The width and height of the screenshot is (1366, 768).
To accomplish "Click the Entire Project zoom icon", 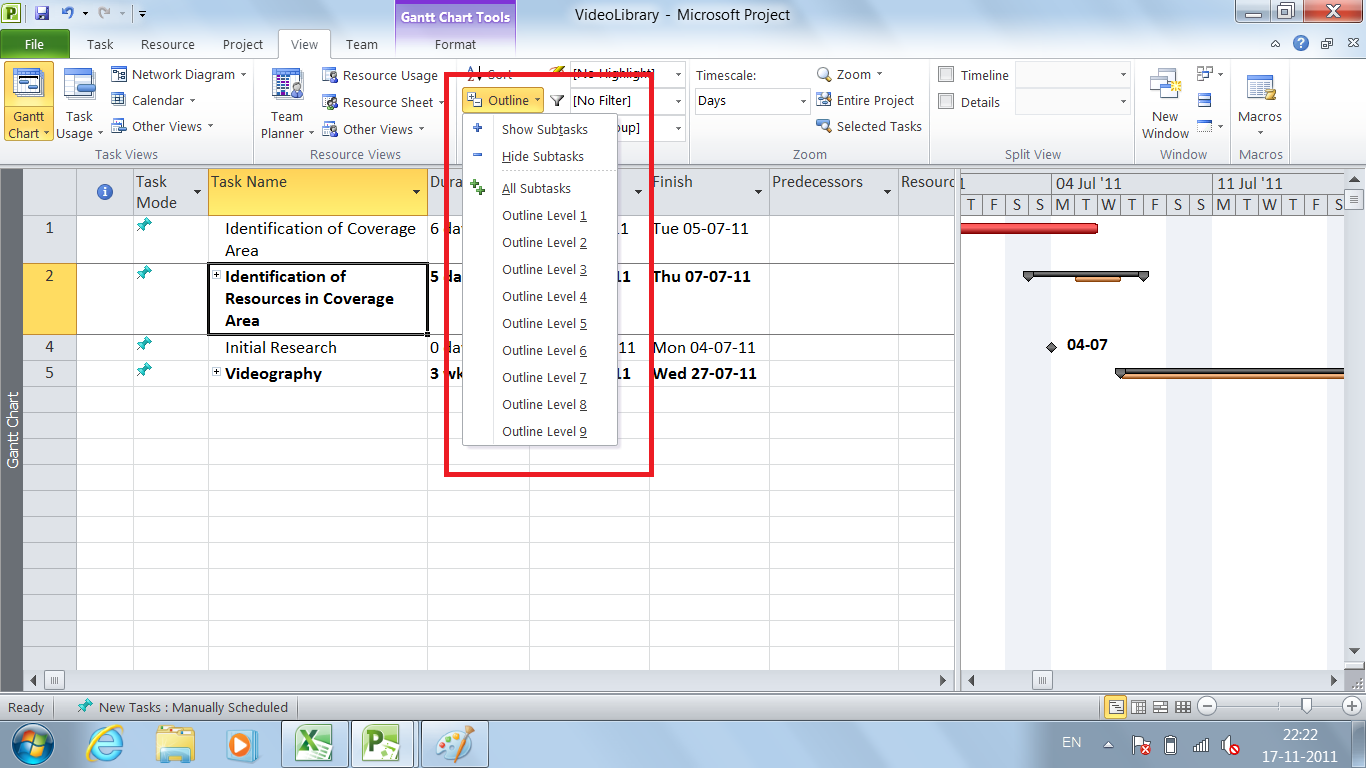I will pos(824,100).
